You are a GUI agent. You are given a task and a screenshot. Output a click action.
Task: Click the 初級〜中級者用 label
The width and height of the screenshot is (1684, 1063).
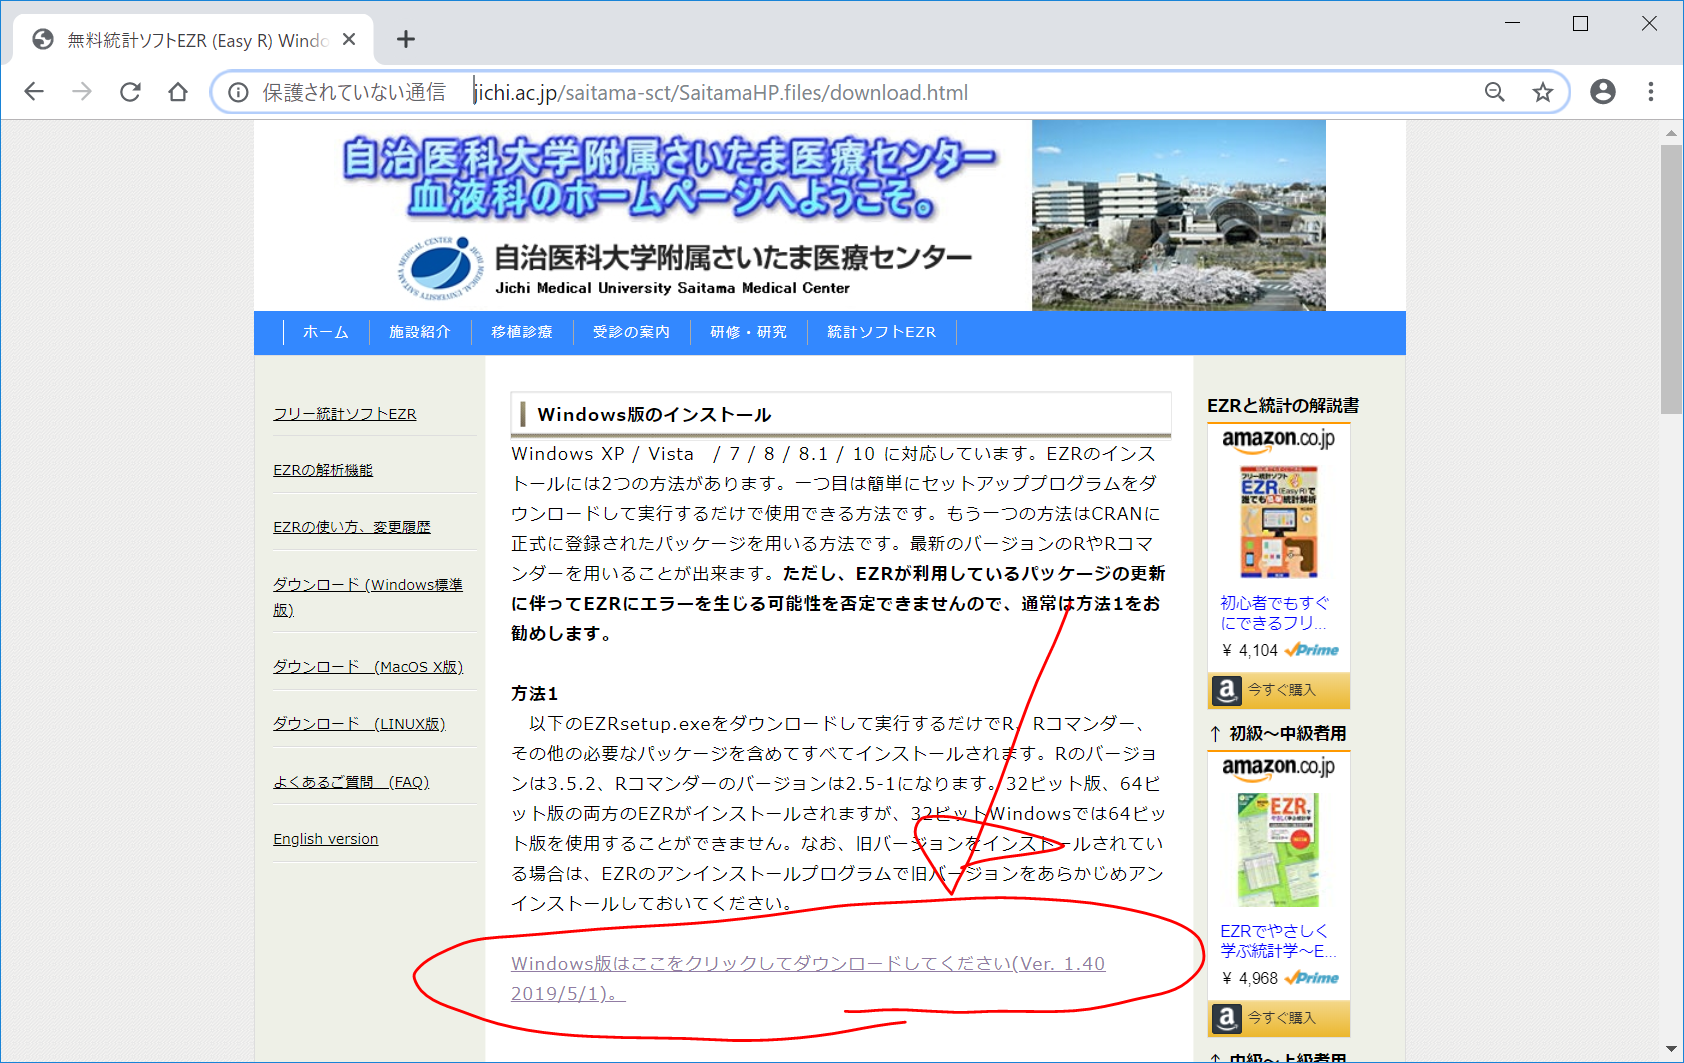pyautogui.click(x=1288, y=733)
